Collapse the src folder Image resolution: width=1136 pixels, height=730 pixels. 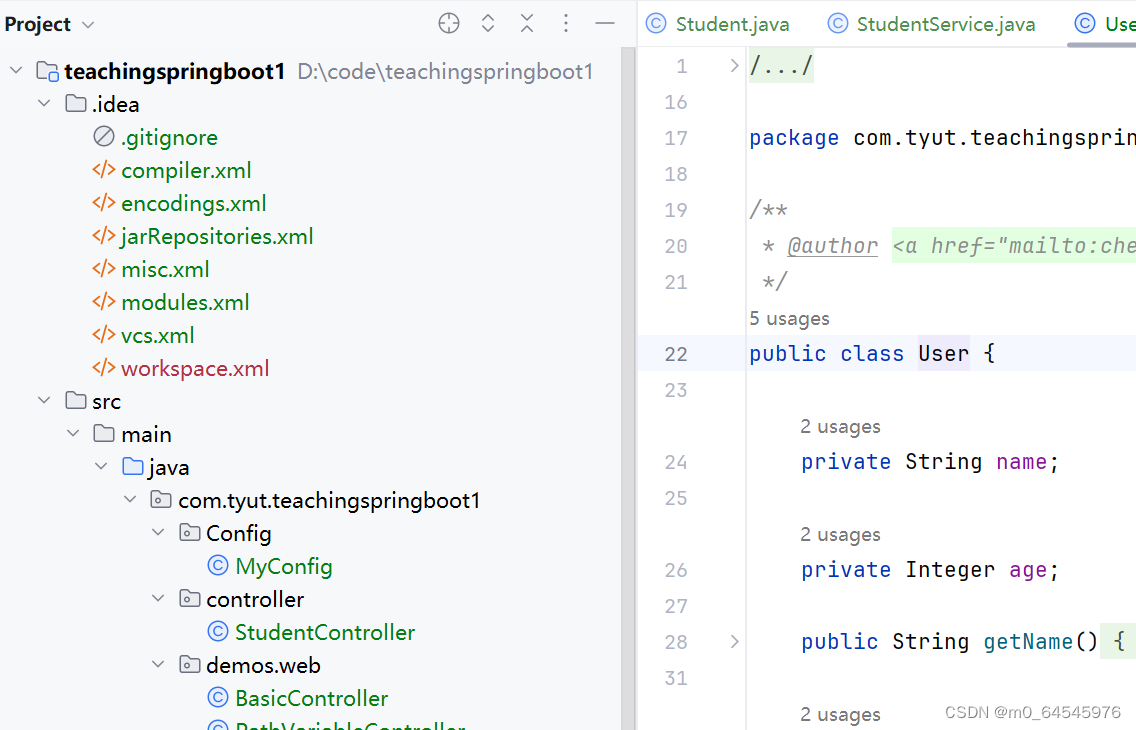point(44,400)
